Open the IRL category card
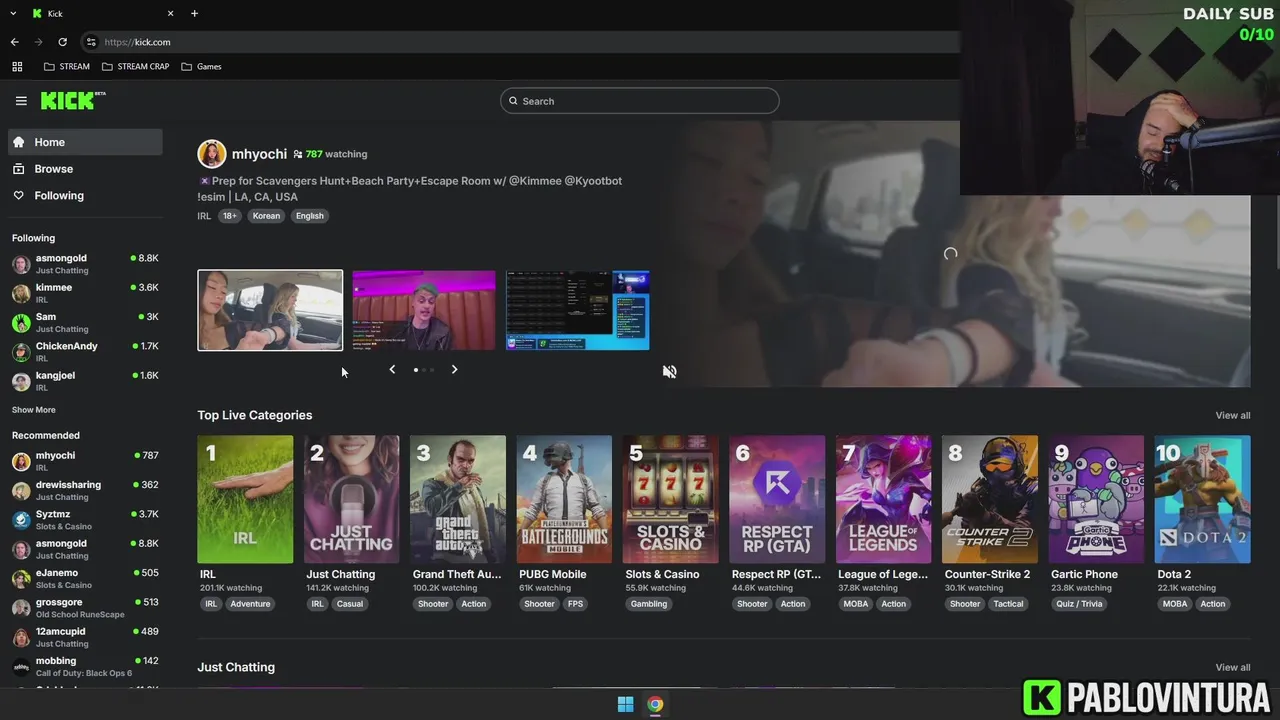 245,499
